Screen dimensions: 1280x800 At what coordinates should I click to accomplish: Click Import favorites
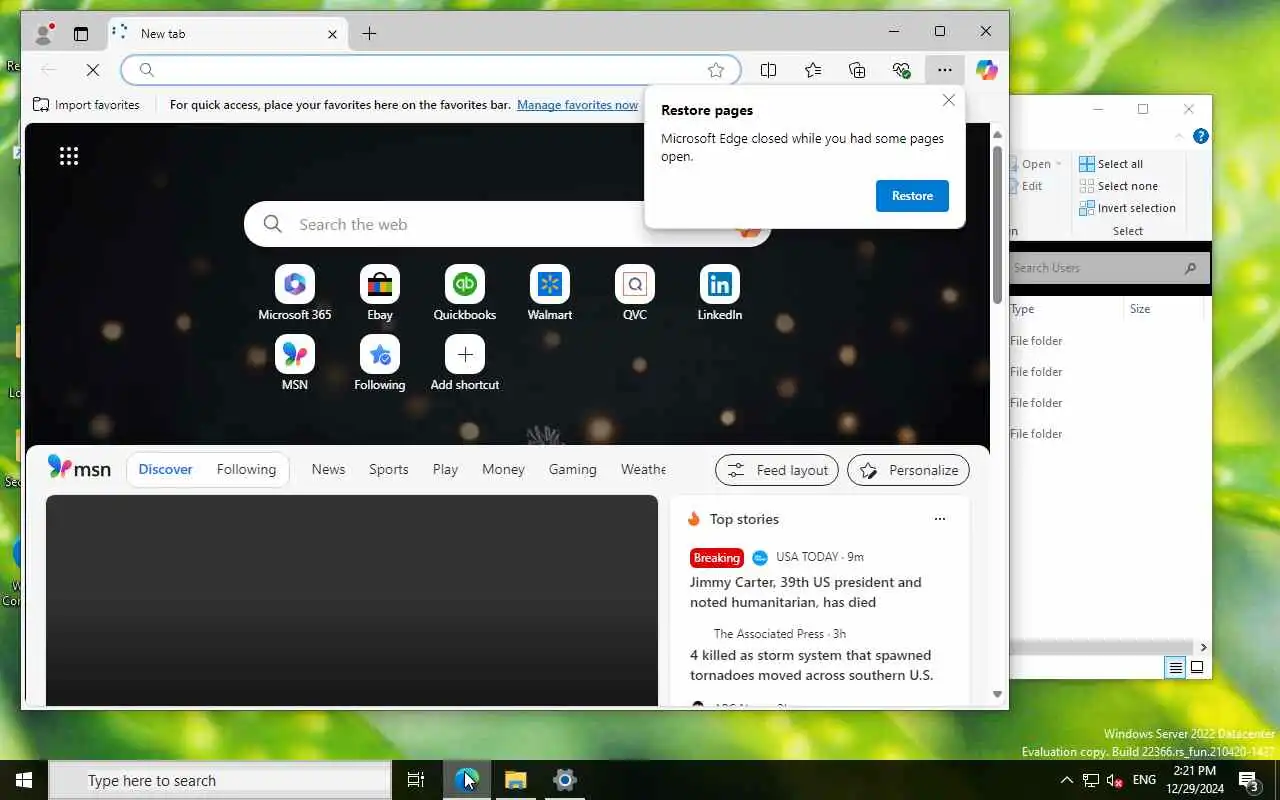[86, 105]
